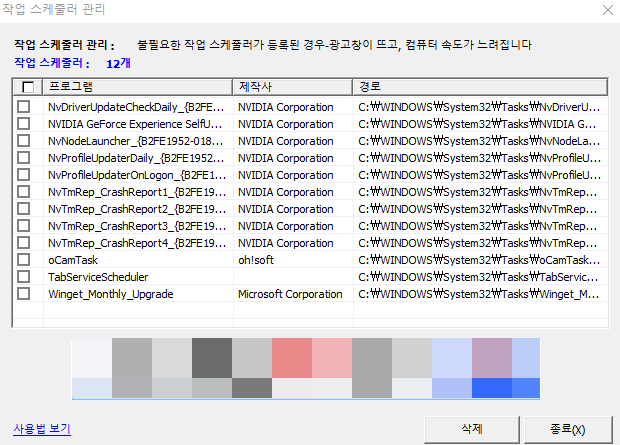Image resolution: width=620 pixels, height=445 pixels.
Task: Click the oCamTask path cell
Action: (x=479, y=260)
